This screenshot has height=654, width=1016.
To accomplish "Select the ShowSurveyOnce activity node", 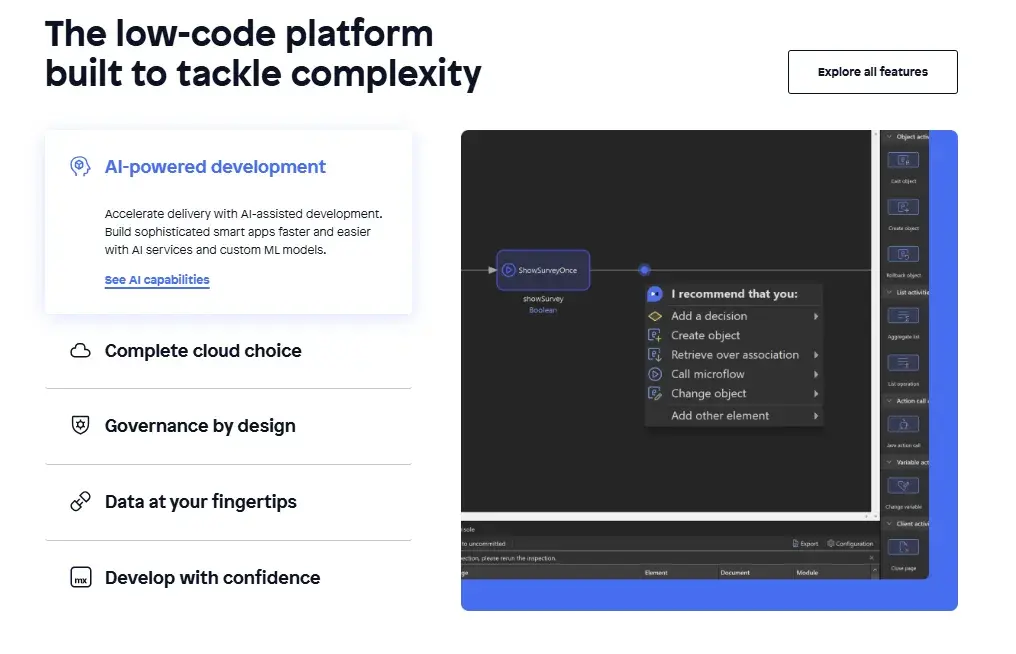I will click(x=543, y=270).
